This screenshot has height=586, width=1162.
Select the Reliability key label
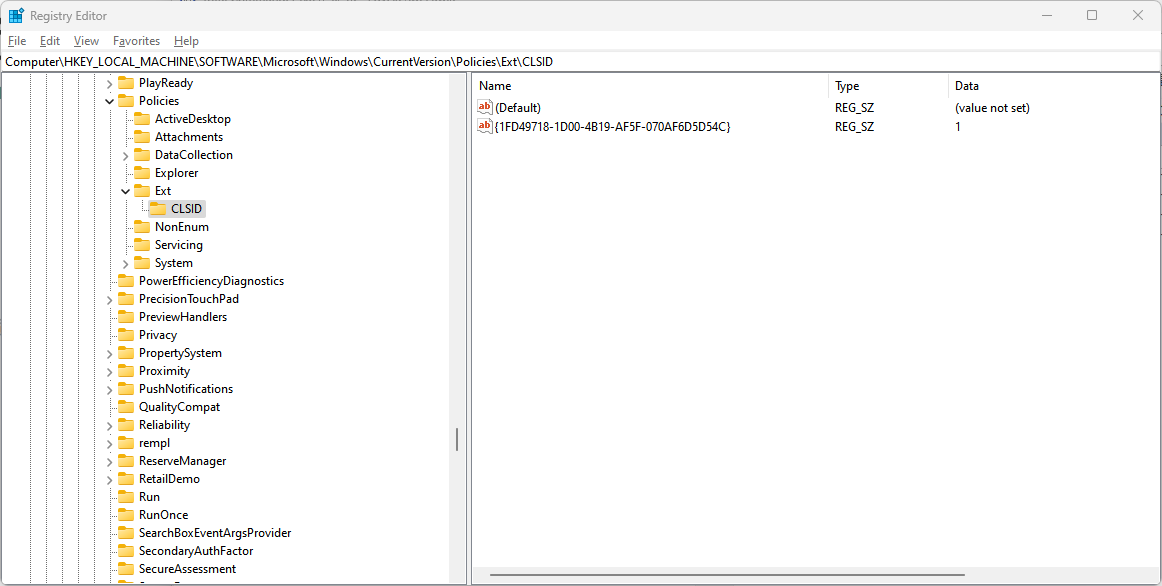[x=165, y=425]
